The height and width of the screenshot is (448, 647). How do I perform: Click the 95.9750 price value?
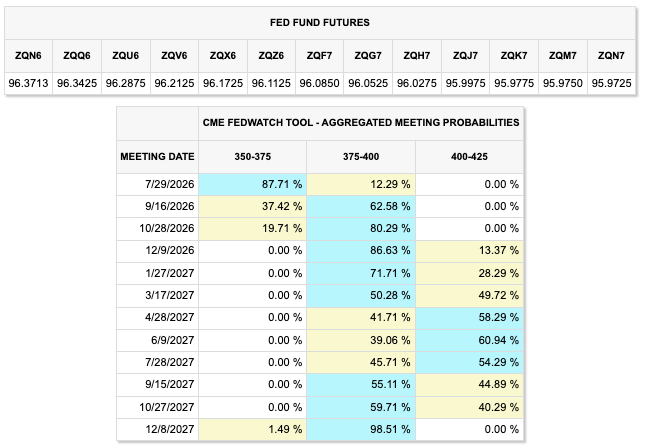coord(563,83)
